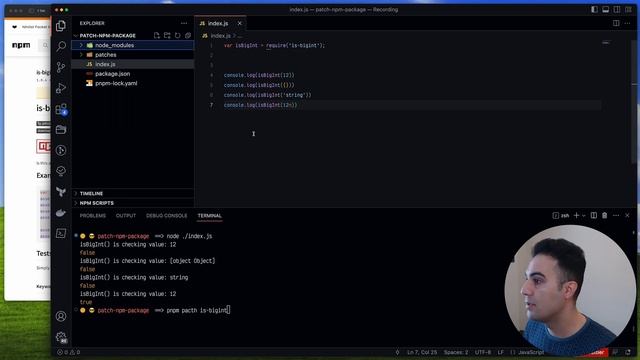The height and width of the screenshot is (360, 640).
Task: Toggle secondary side bar visibility
Action: click(617, 9)
